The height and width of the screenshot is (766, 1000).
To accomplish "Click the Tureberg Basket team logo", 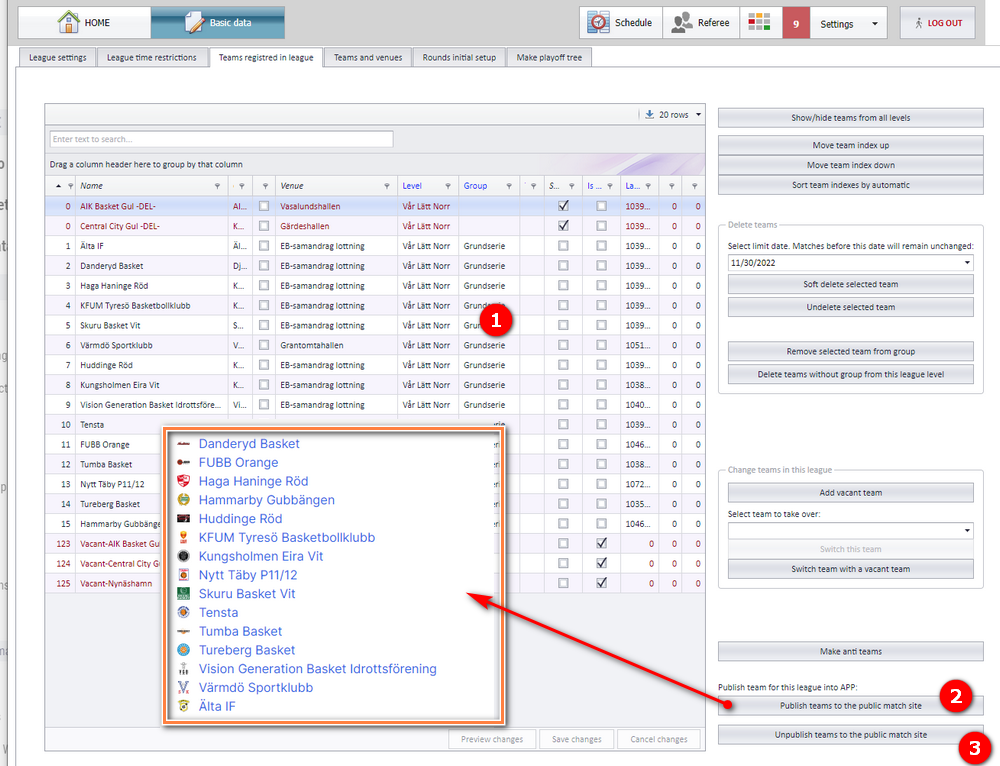I will 184,650.
